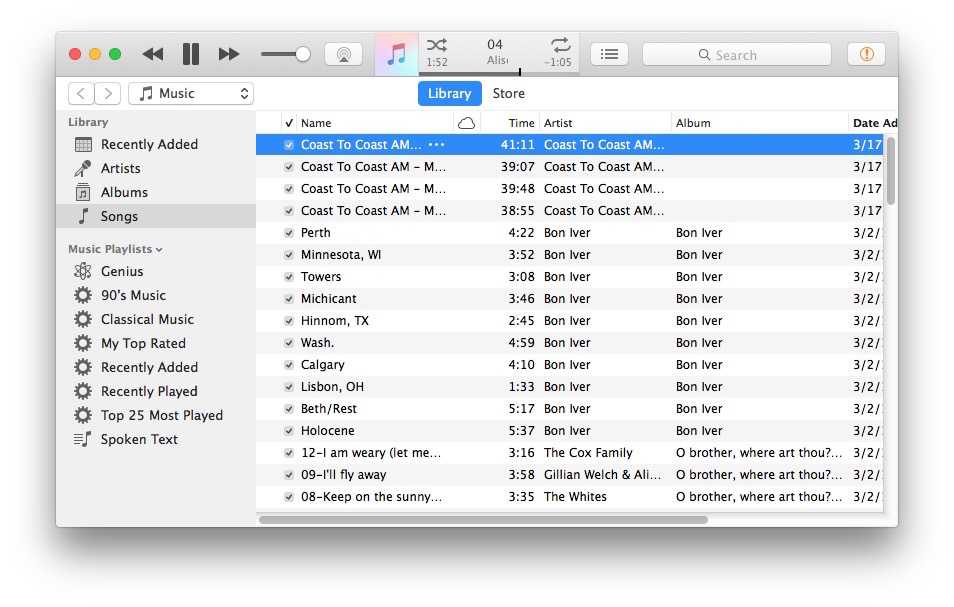954x607 pixels.
Task: Sort by the Artist column header
Action: coord(605,123)
